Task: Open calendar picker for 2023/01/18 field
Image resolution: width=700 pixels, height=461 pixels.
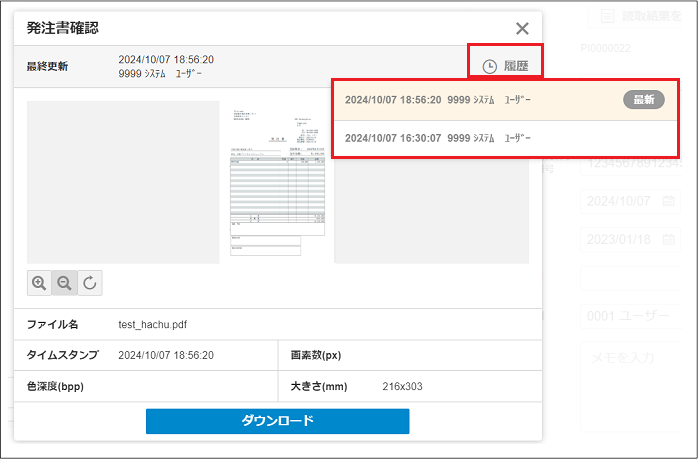Action: point(669,240)
